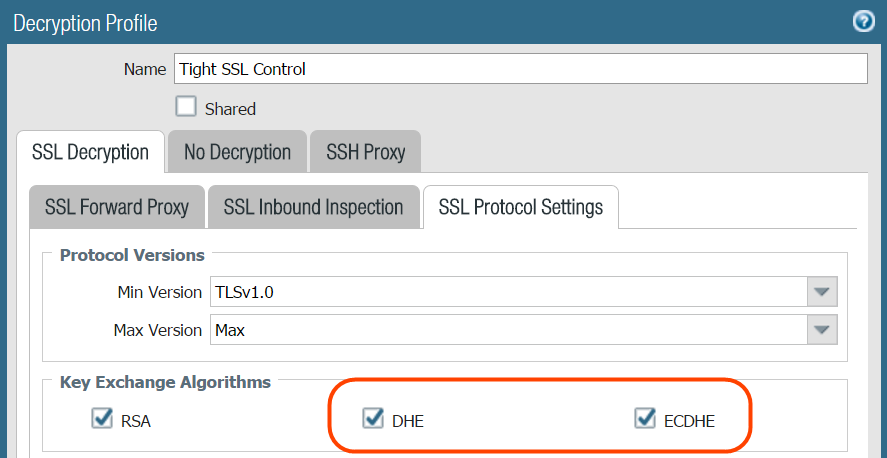
Task: Open the No Decryption tab
Action: click(237, 153)
